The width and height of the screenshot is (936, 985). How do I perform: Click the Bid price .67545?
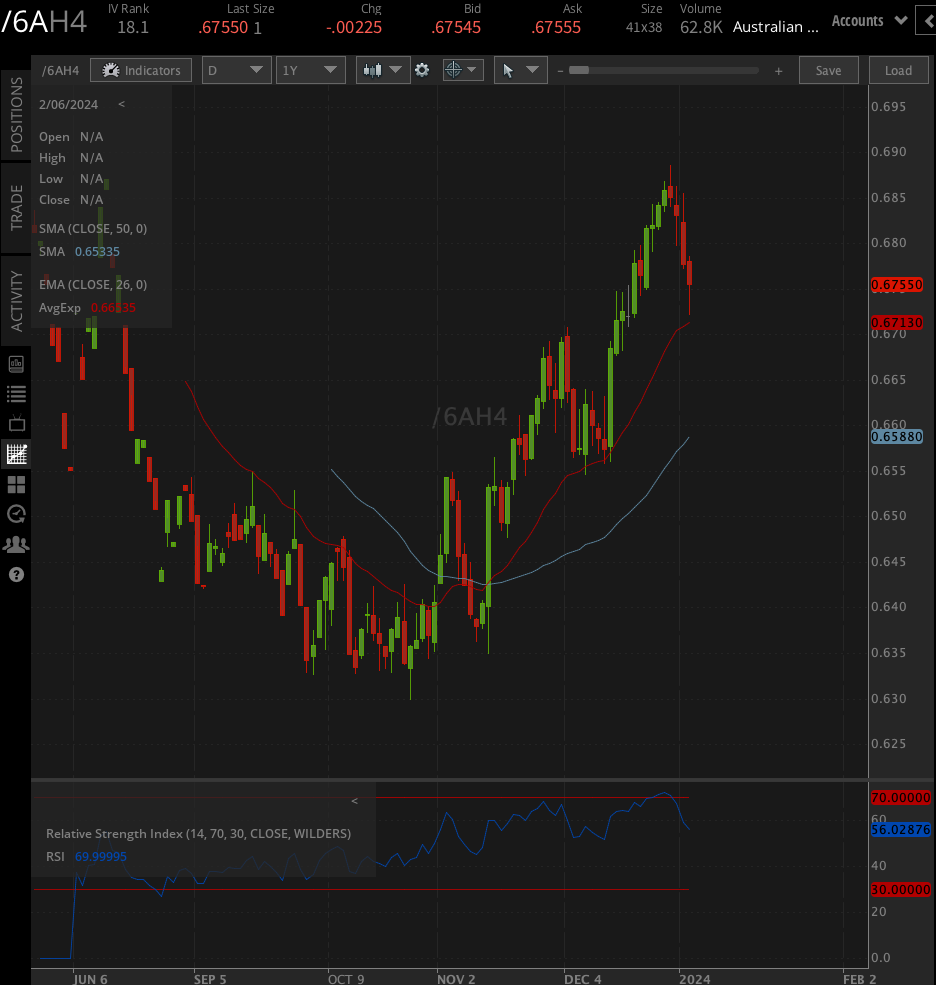pos(456,28)
